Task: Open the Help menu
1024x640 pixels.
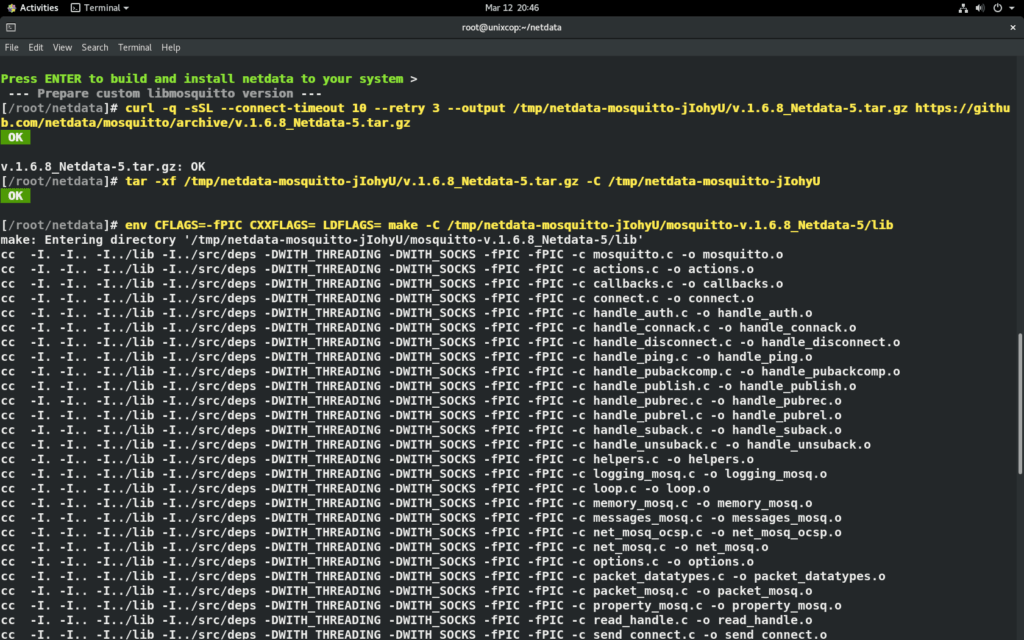Action: [170, 48]
